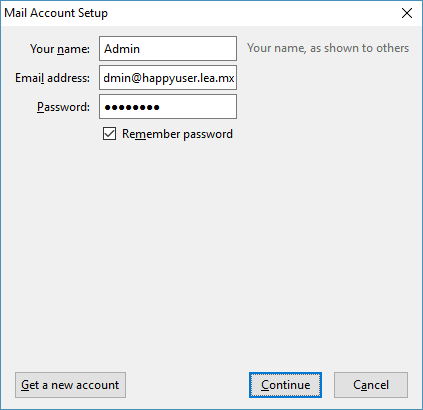
Task: Click the Mail Account Setup title bar
Action: point(200,13)
